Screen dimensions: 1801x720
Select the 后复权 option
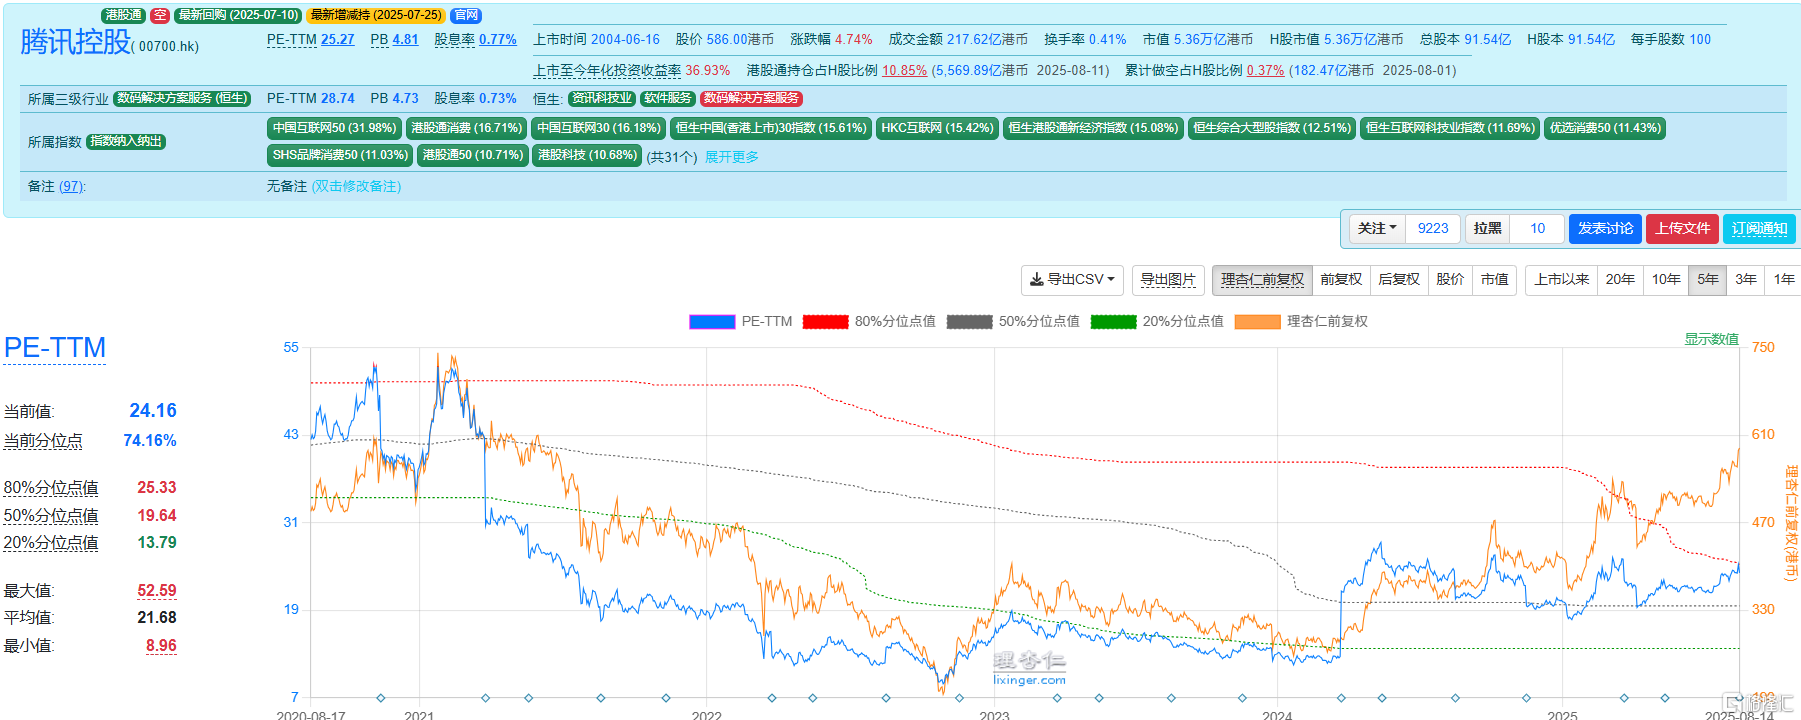[x=1399, y=280]
